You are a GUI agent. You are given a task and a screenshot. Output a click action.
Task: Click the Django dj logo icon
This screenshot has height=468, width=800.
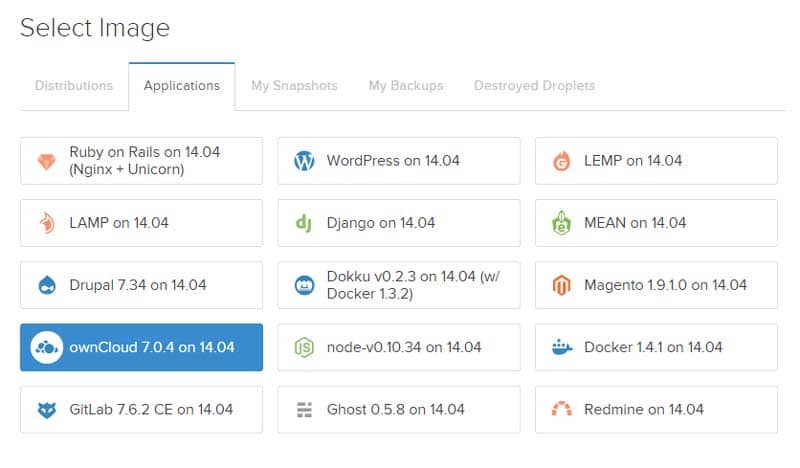(304, 223)
